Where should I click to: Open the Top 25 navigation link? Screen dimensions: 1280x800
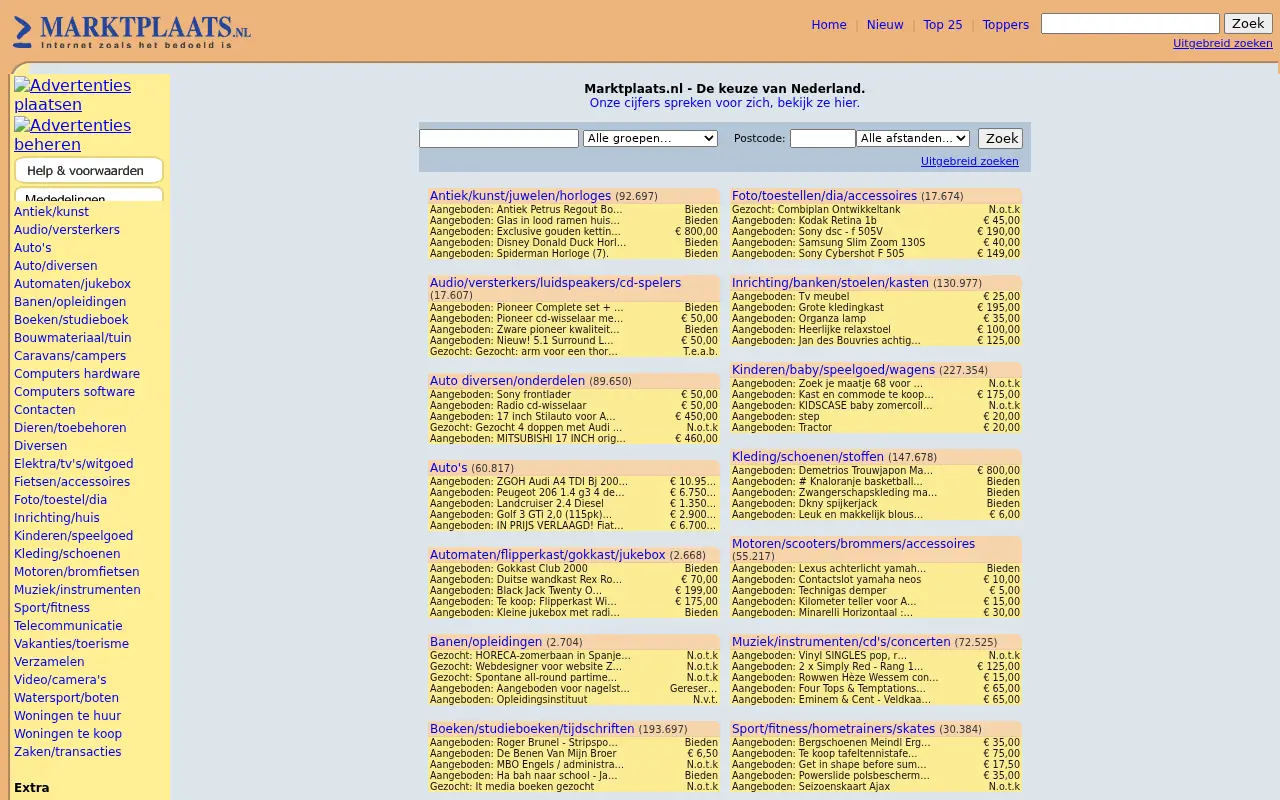click(x=943, y=25)
